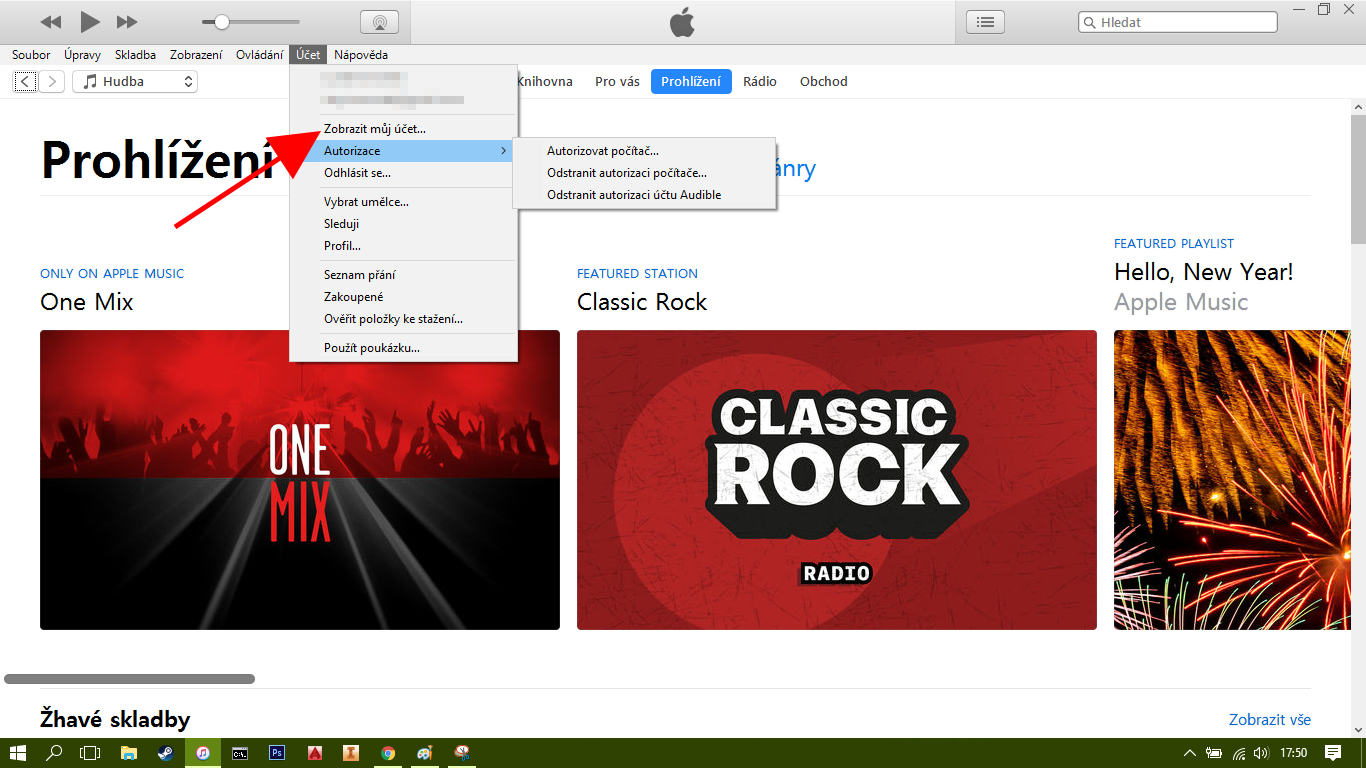
Task: Open Photoshop from the taskbar
Action: point(277,753)
